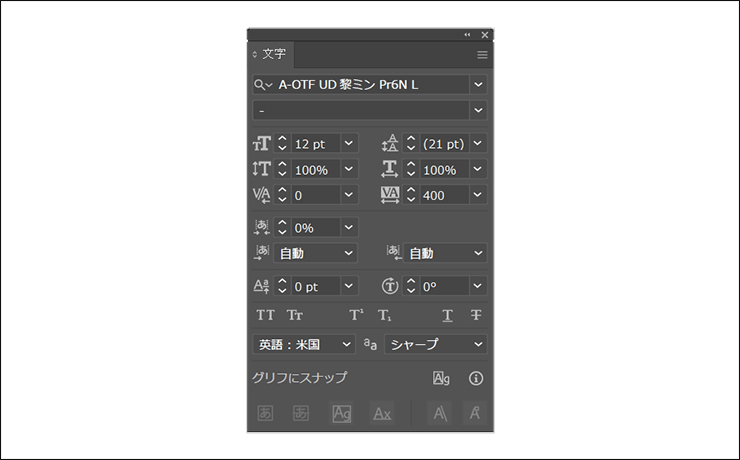This screenshot has height=460, width=740.
Task: Apply Underline to text
Action: (447, 315)
